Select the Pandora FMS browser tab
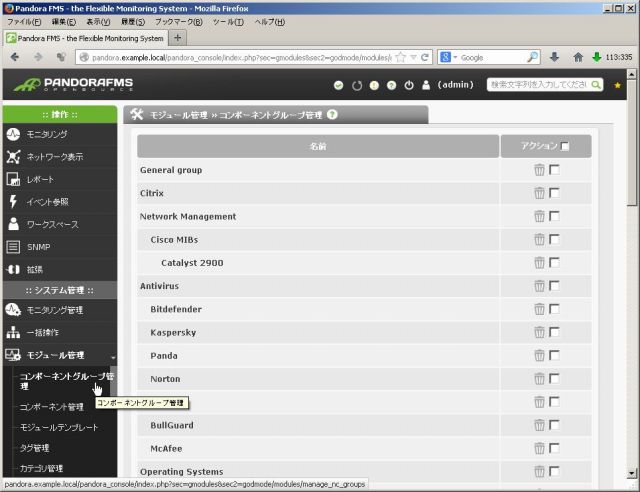Screen dimensions: 640x492 point(85,38)
